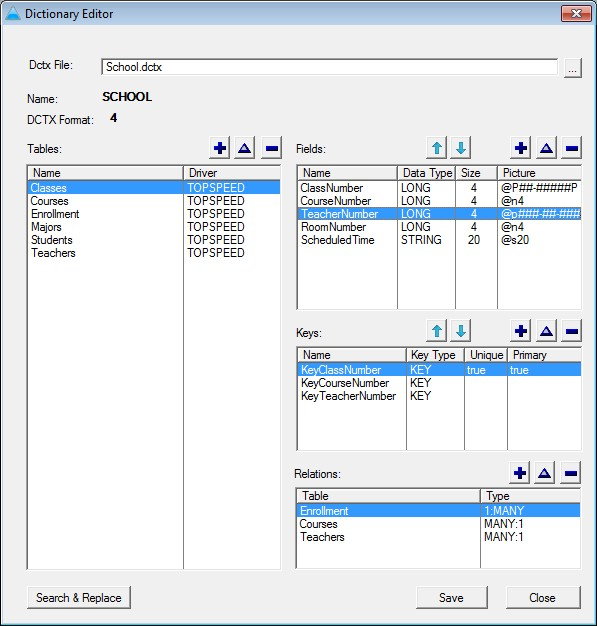Remove selected relation with minus icon
Screen dimensions: 597x626
(x=571, y=473)
